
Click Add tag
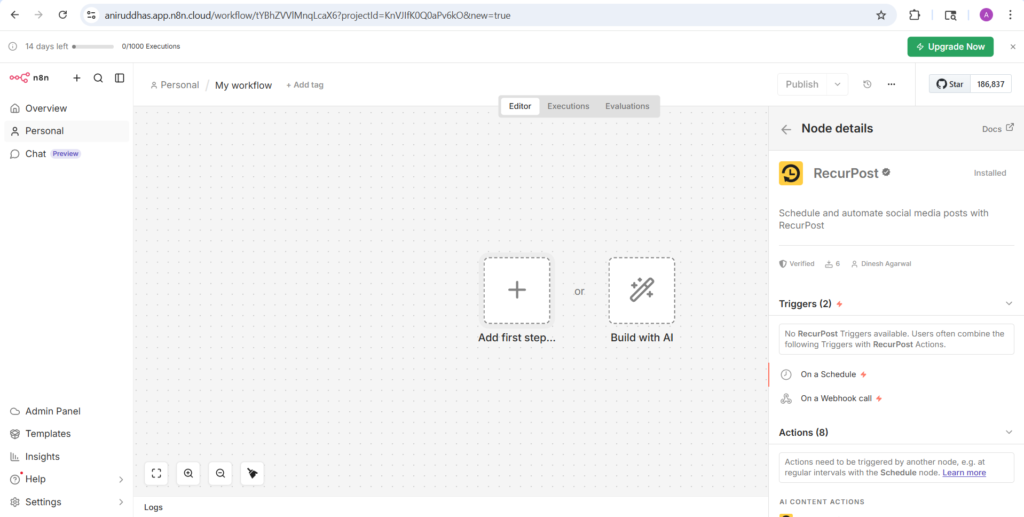[x=304, y=85]
